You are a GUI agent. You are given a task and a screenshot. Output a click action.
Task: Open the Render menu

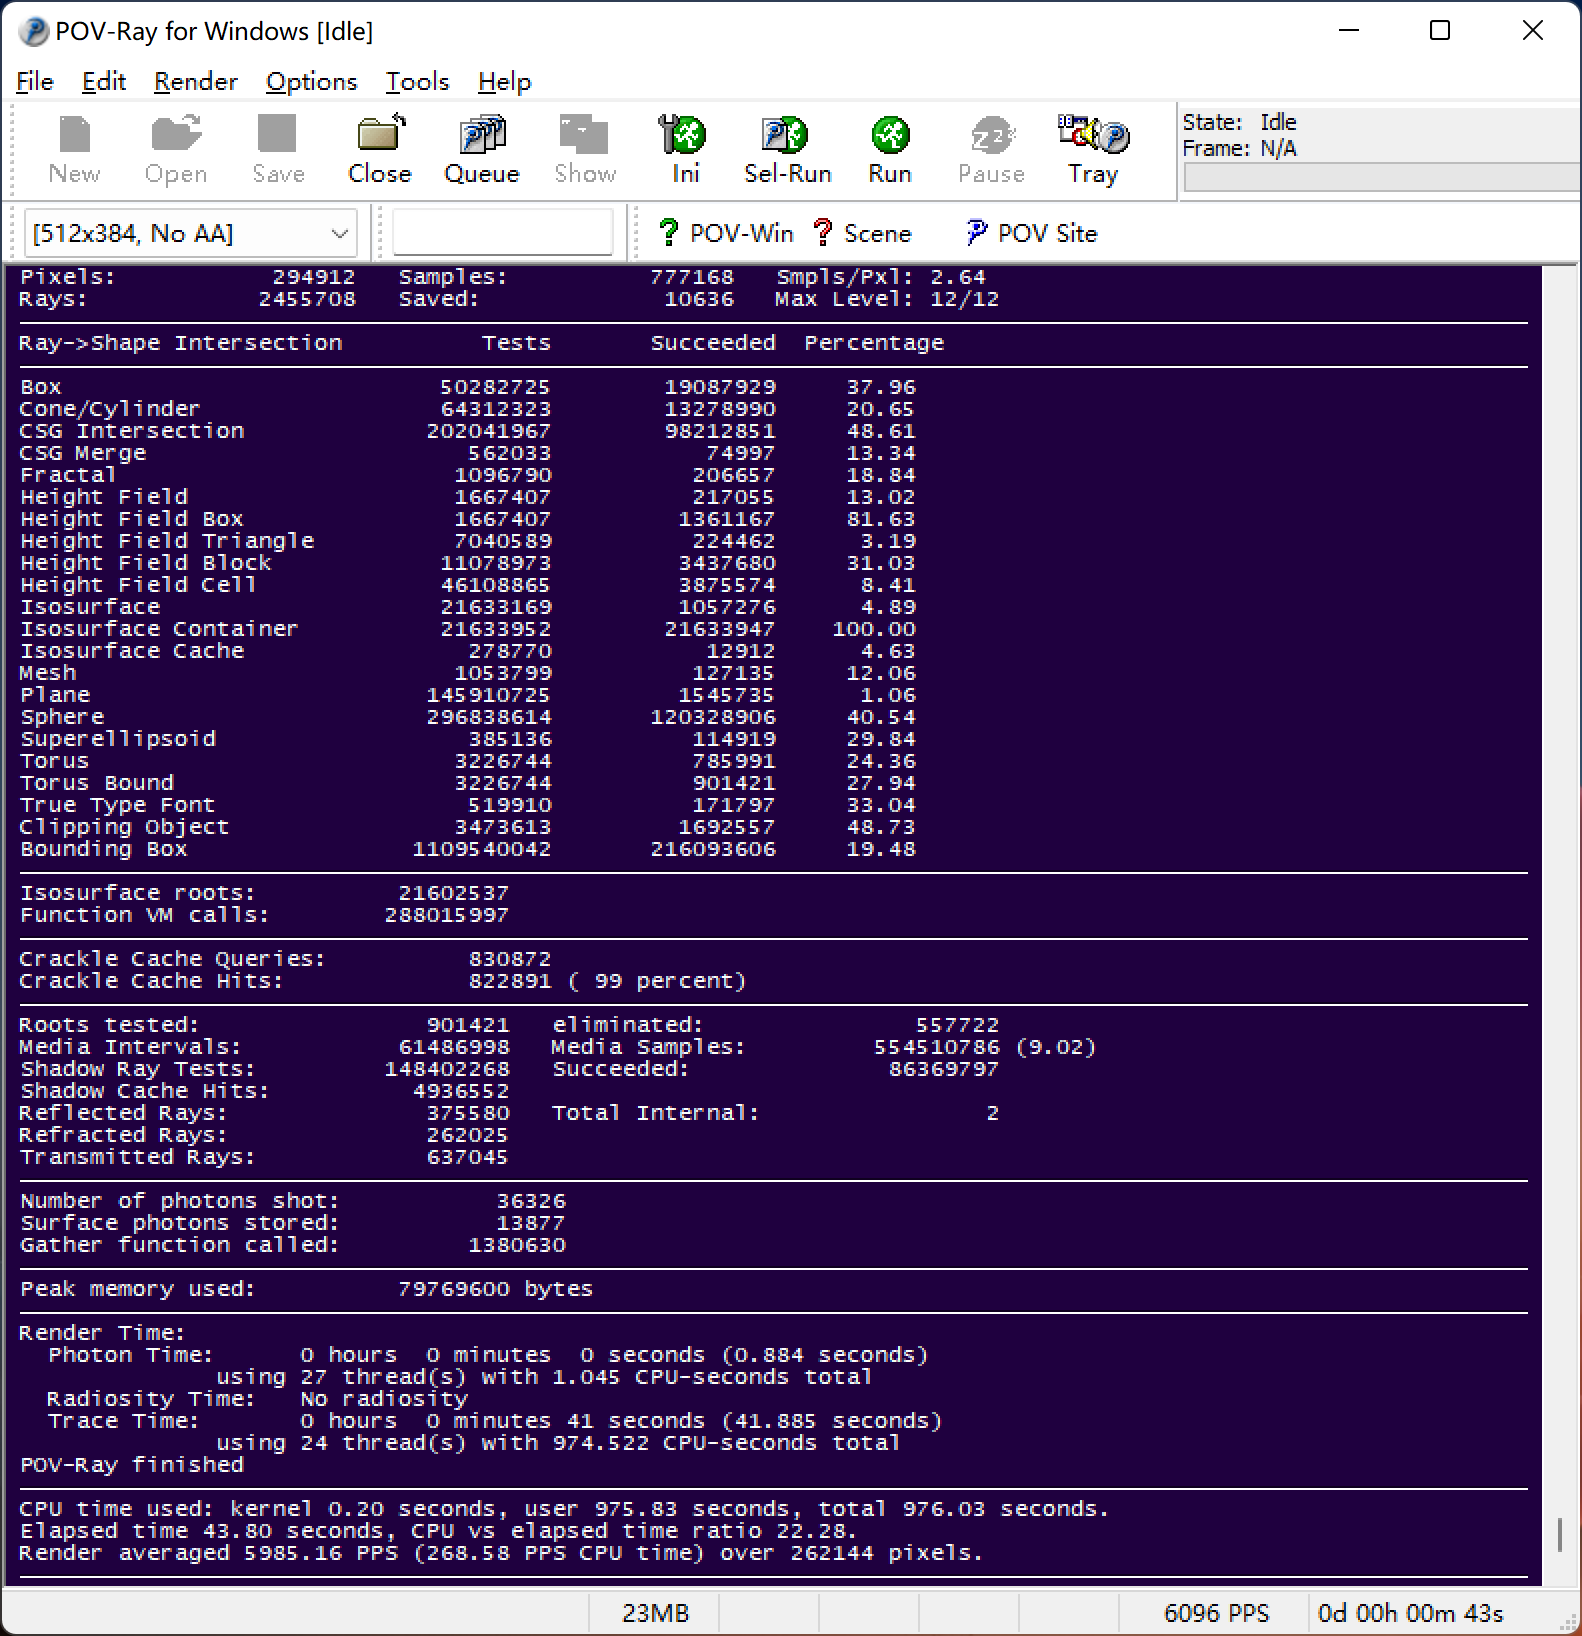tap(195, 82)
